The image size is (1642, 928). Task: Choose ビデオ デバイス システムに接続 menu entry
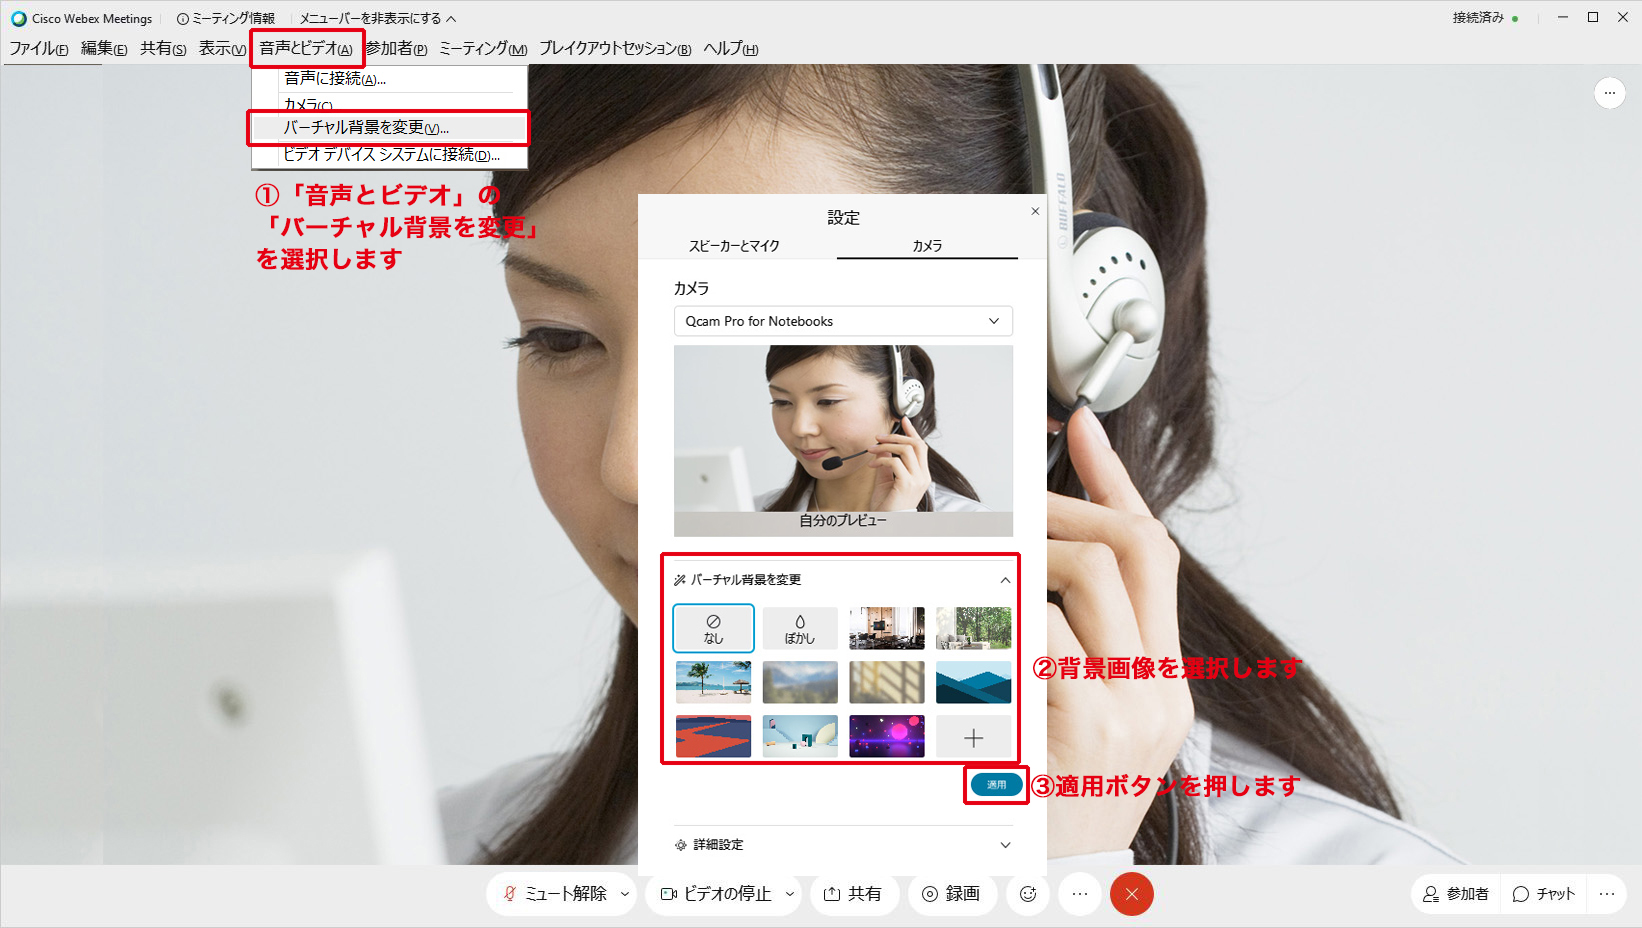click(389, 155)
